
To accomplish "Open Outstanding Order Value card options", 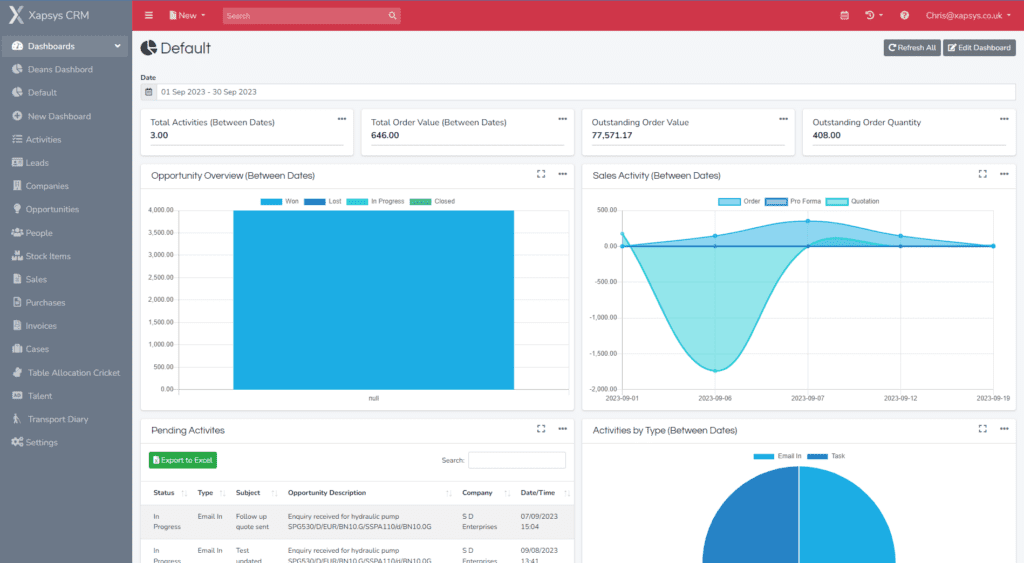I will tap(783, 119).
